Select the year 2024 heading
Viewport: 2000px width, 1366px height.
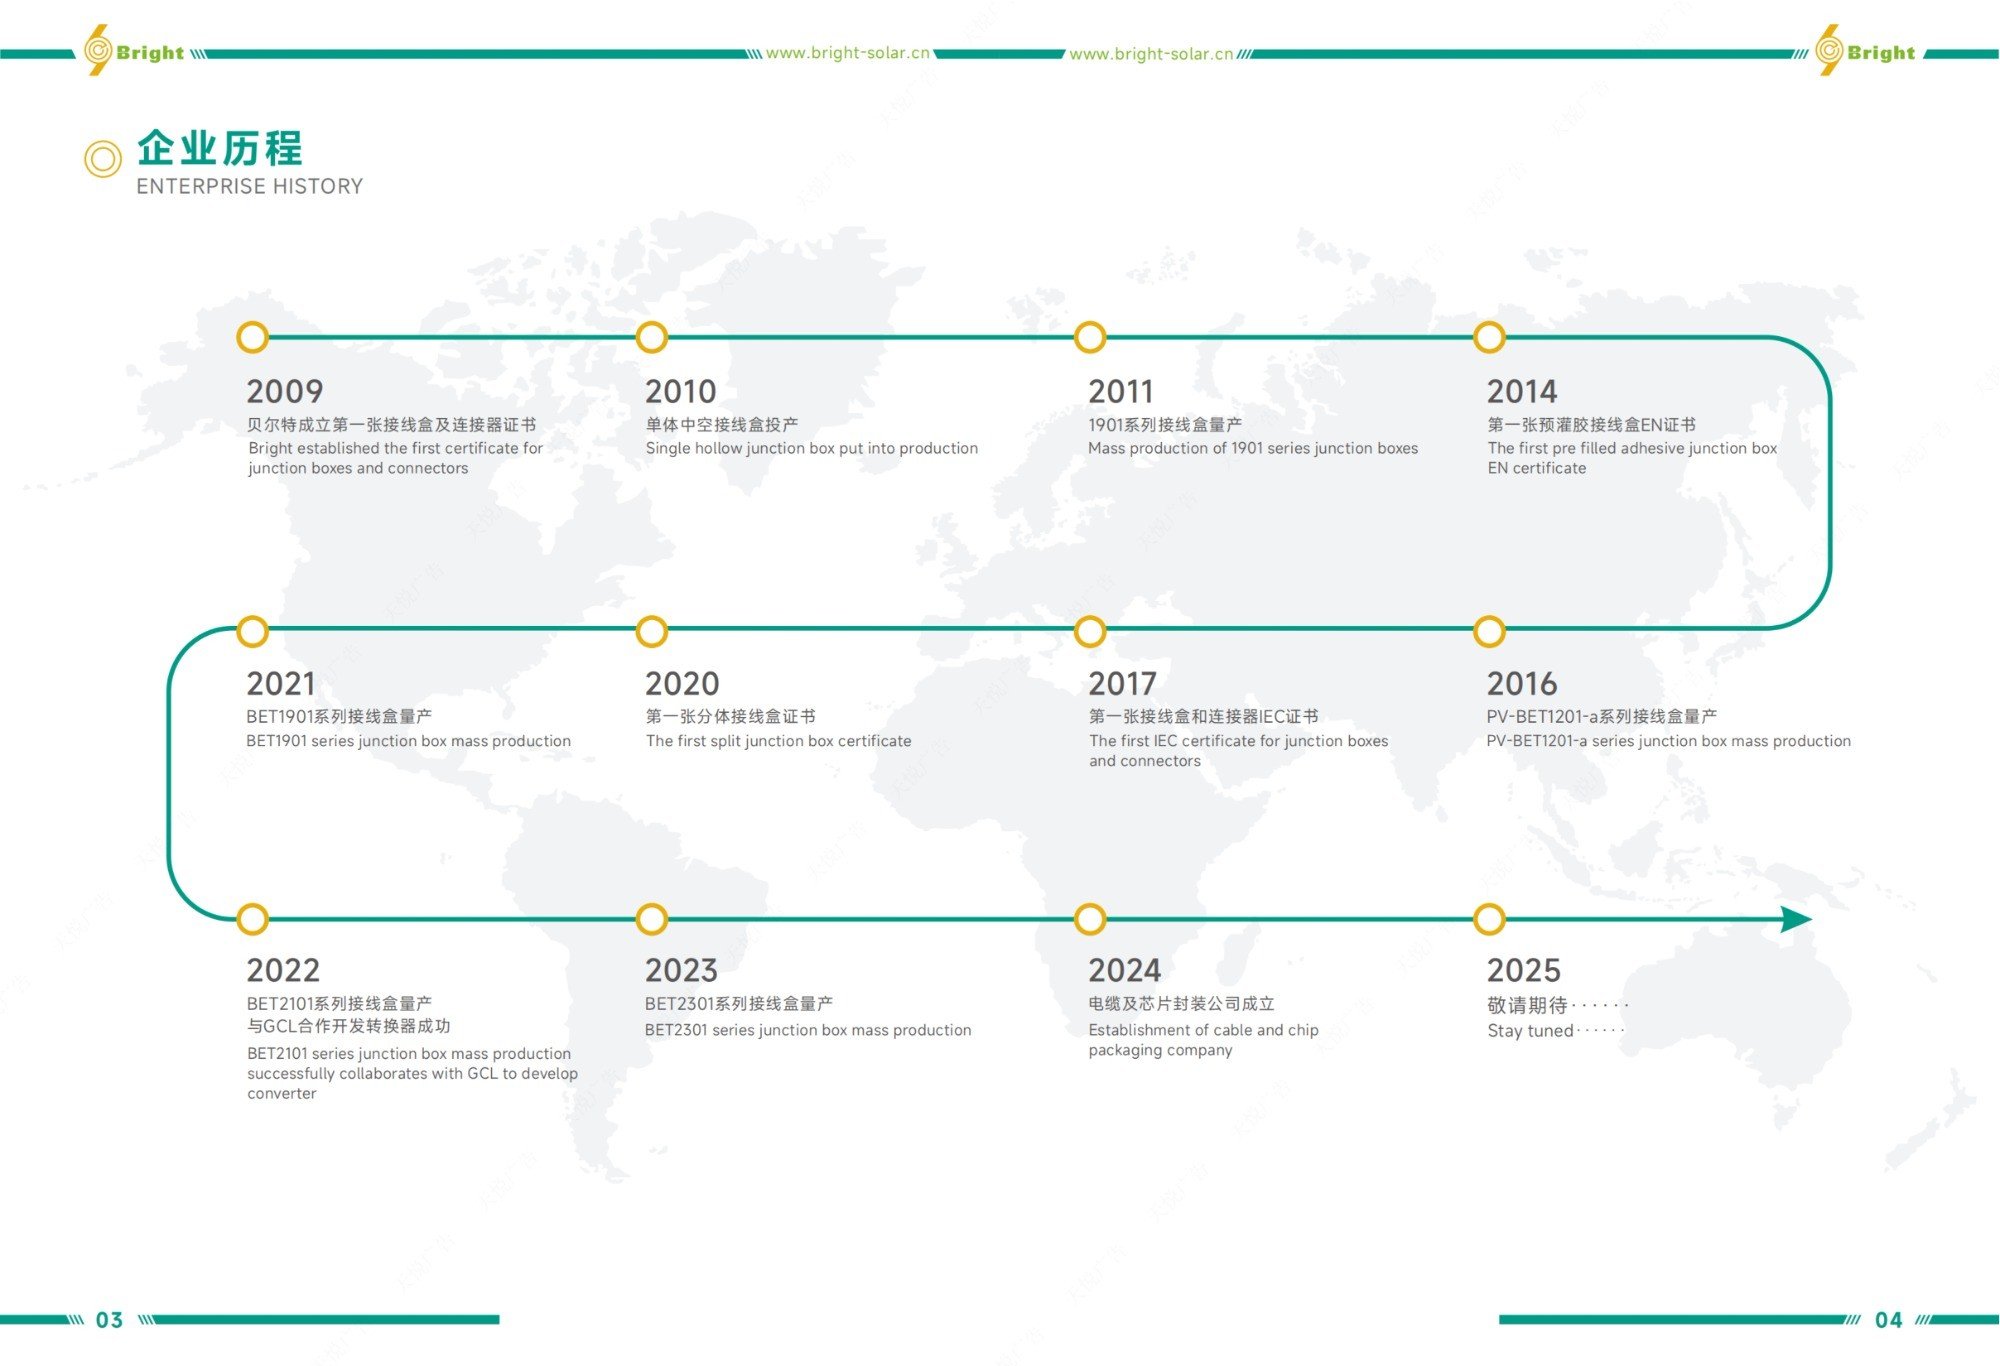(1125, 970)
